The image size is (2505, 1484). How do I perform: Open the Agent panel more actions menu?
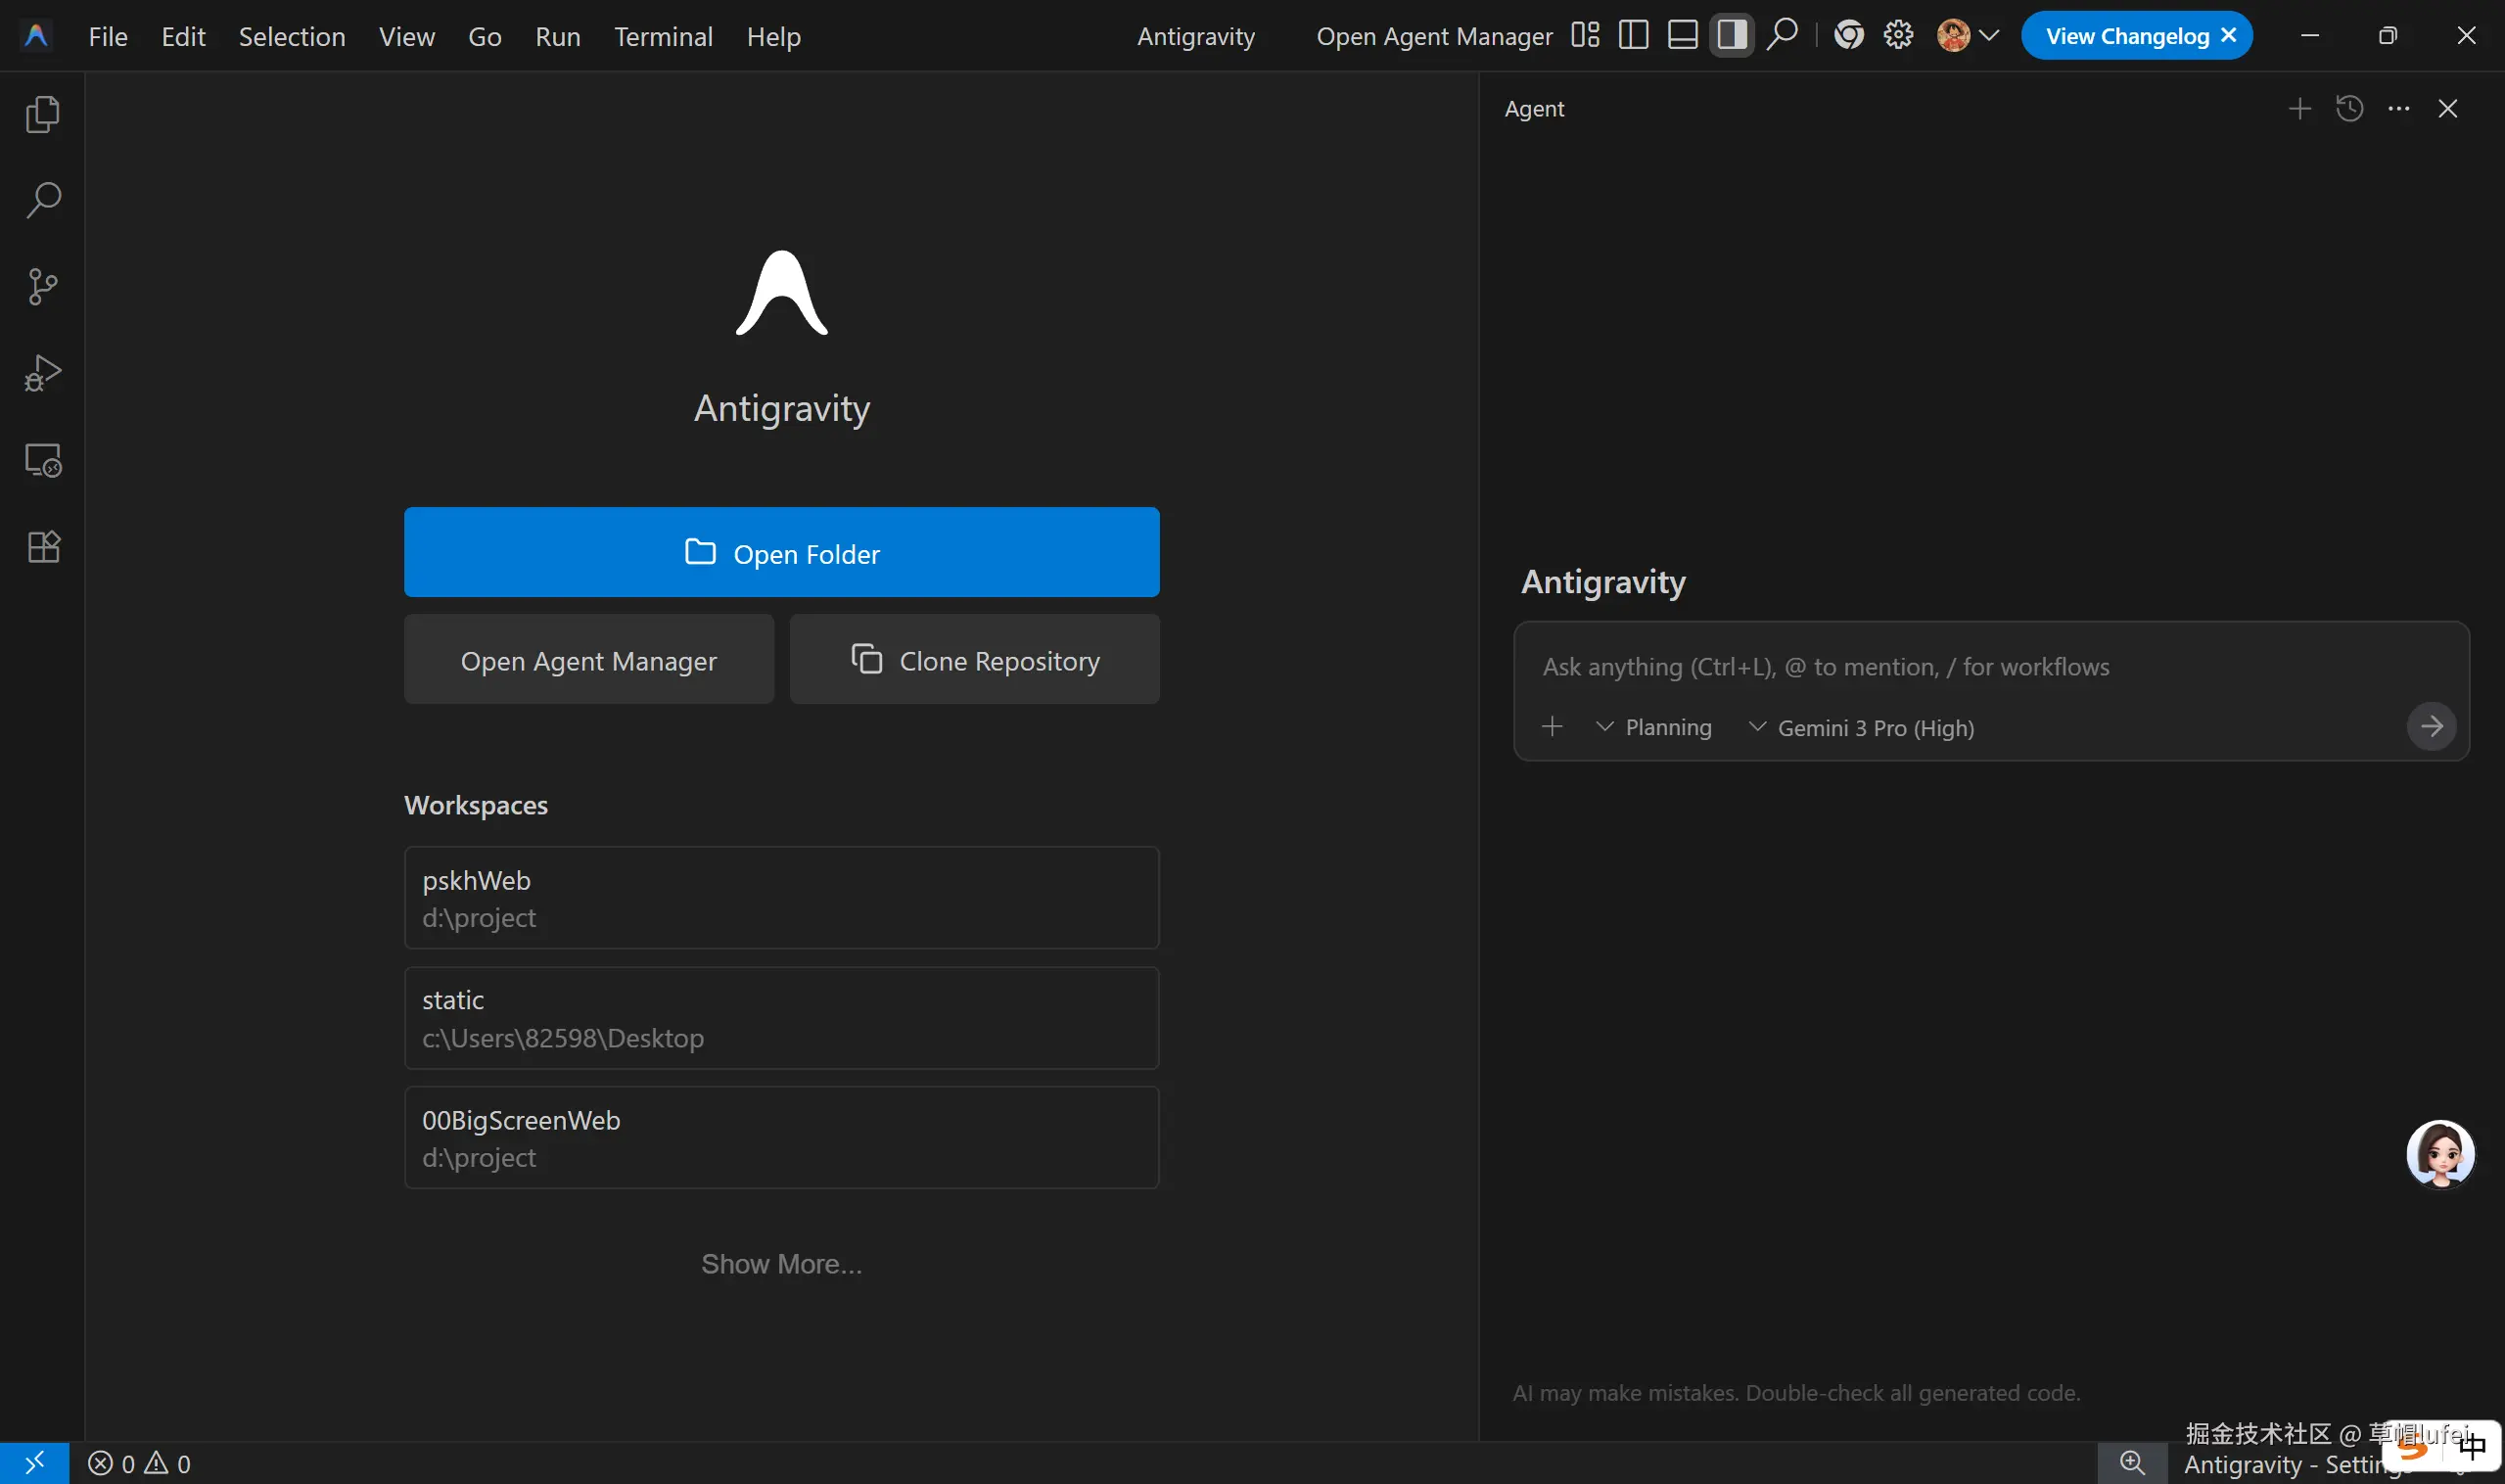[x=2398, y=108]
